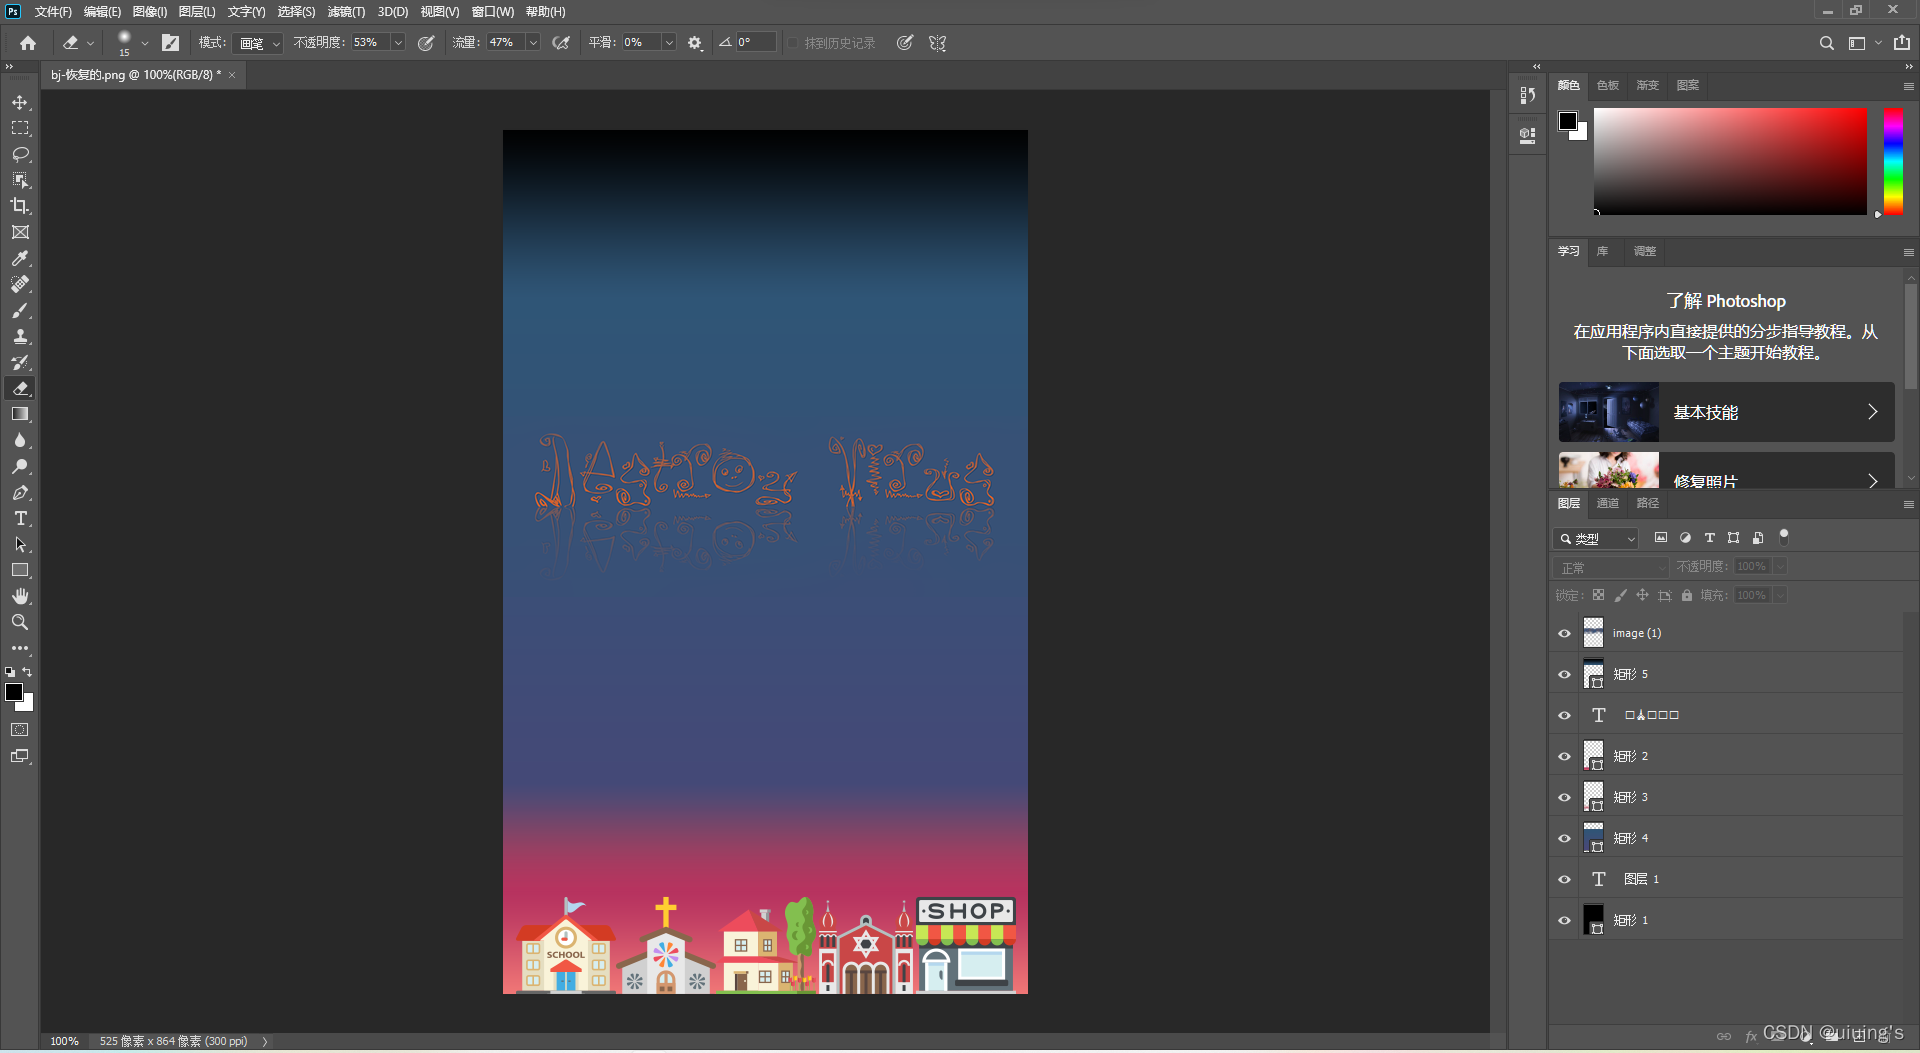Select the Move tool
Screen dimensions: 1920x1053
(x=20, y=103)
